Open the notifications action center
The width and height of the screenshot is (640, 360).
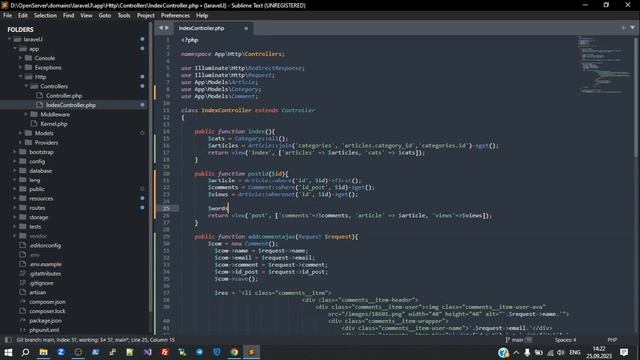tap(624, 352)
